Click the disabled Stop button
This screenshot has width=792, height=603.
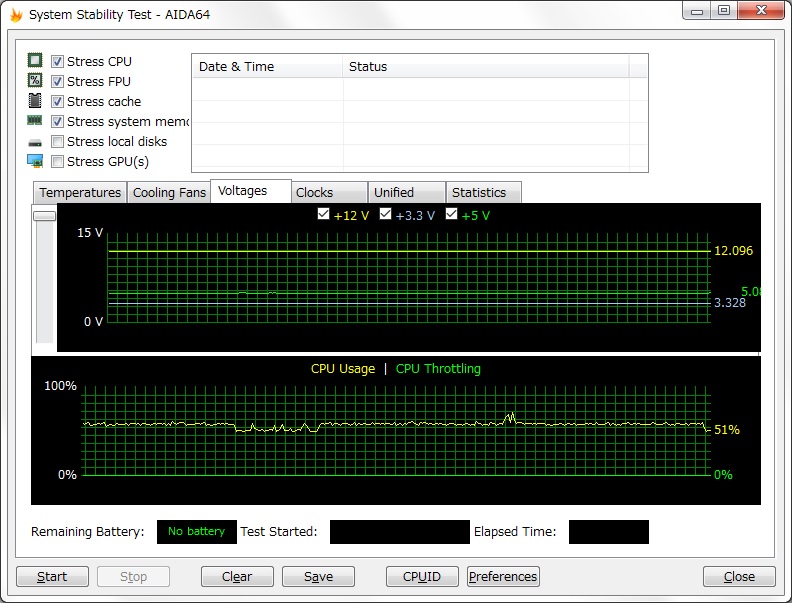click(133, 576)
